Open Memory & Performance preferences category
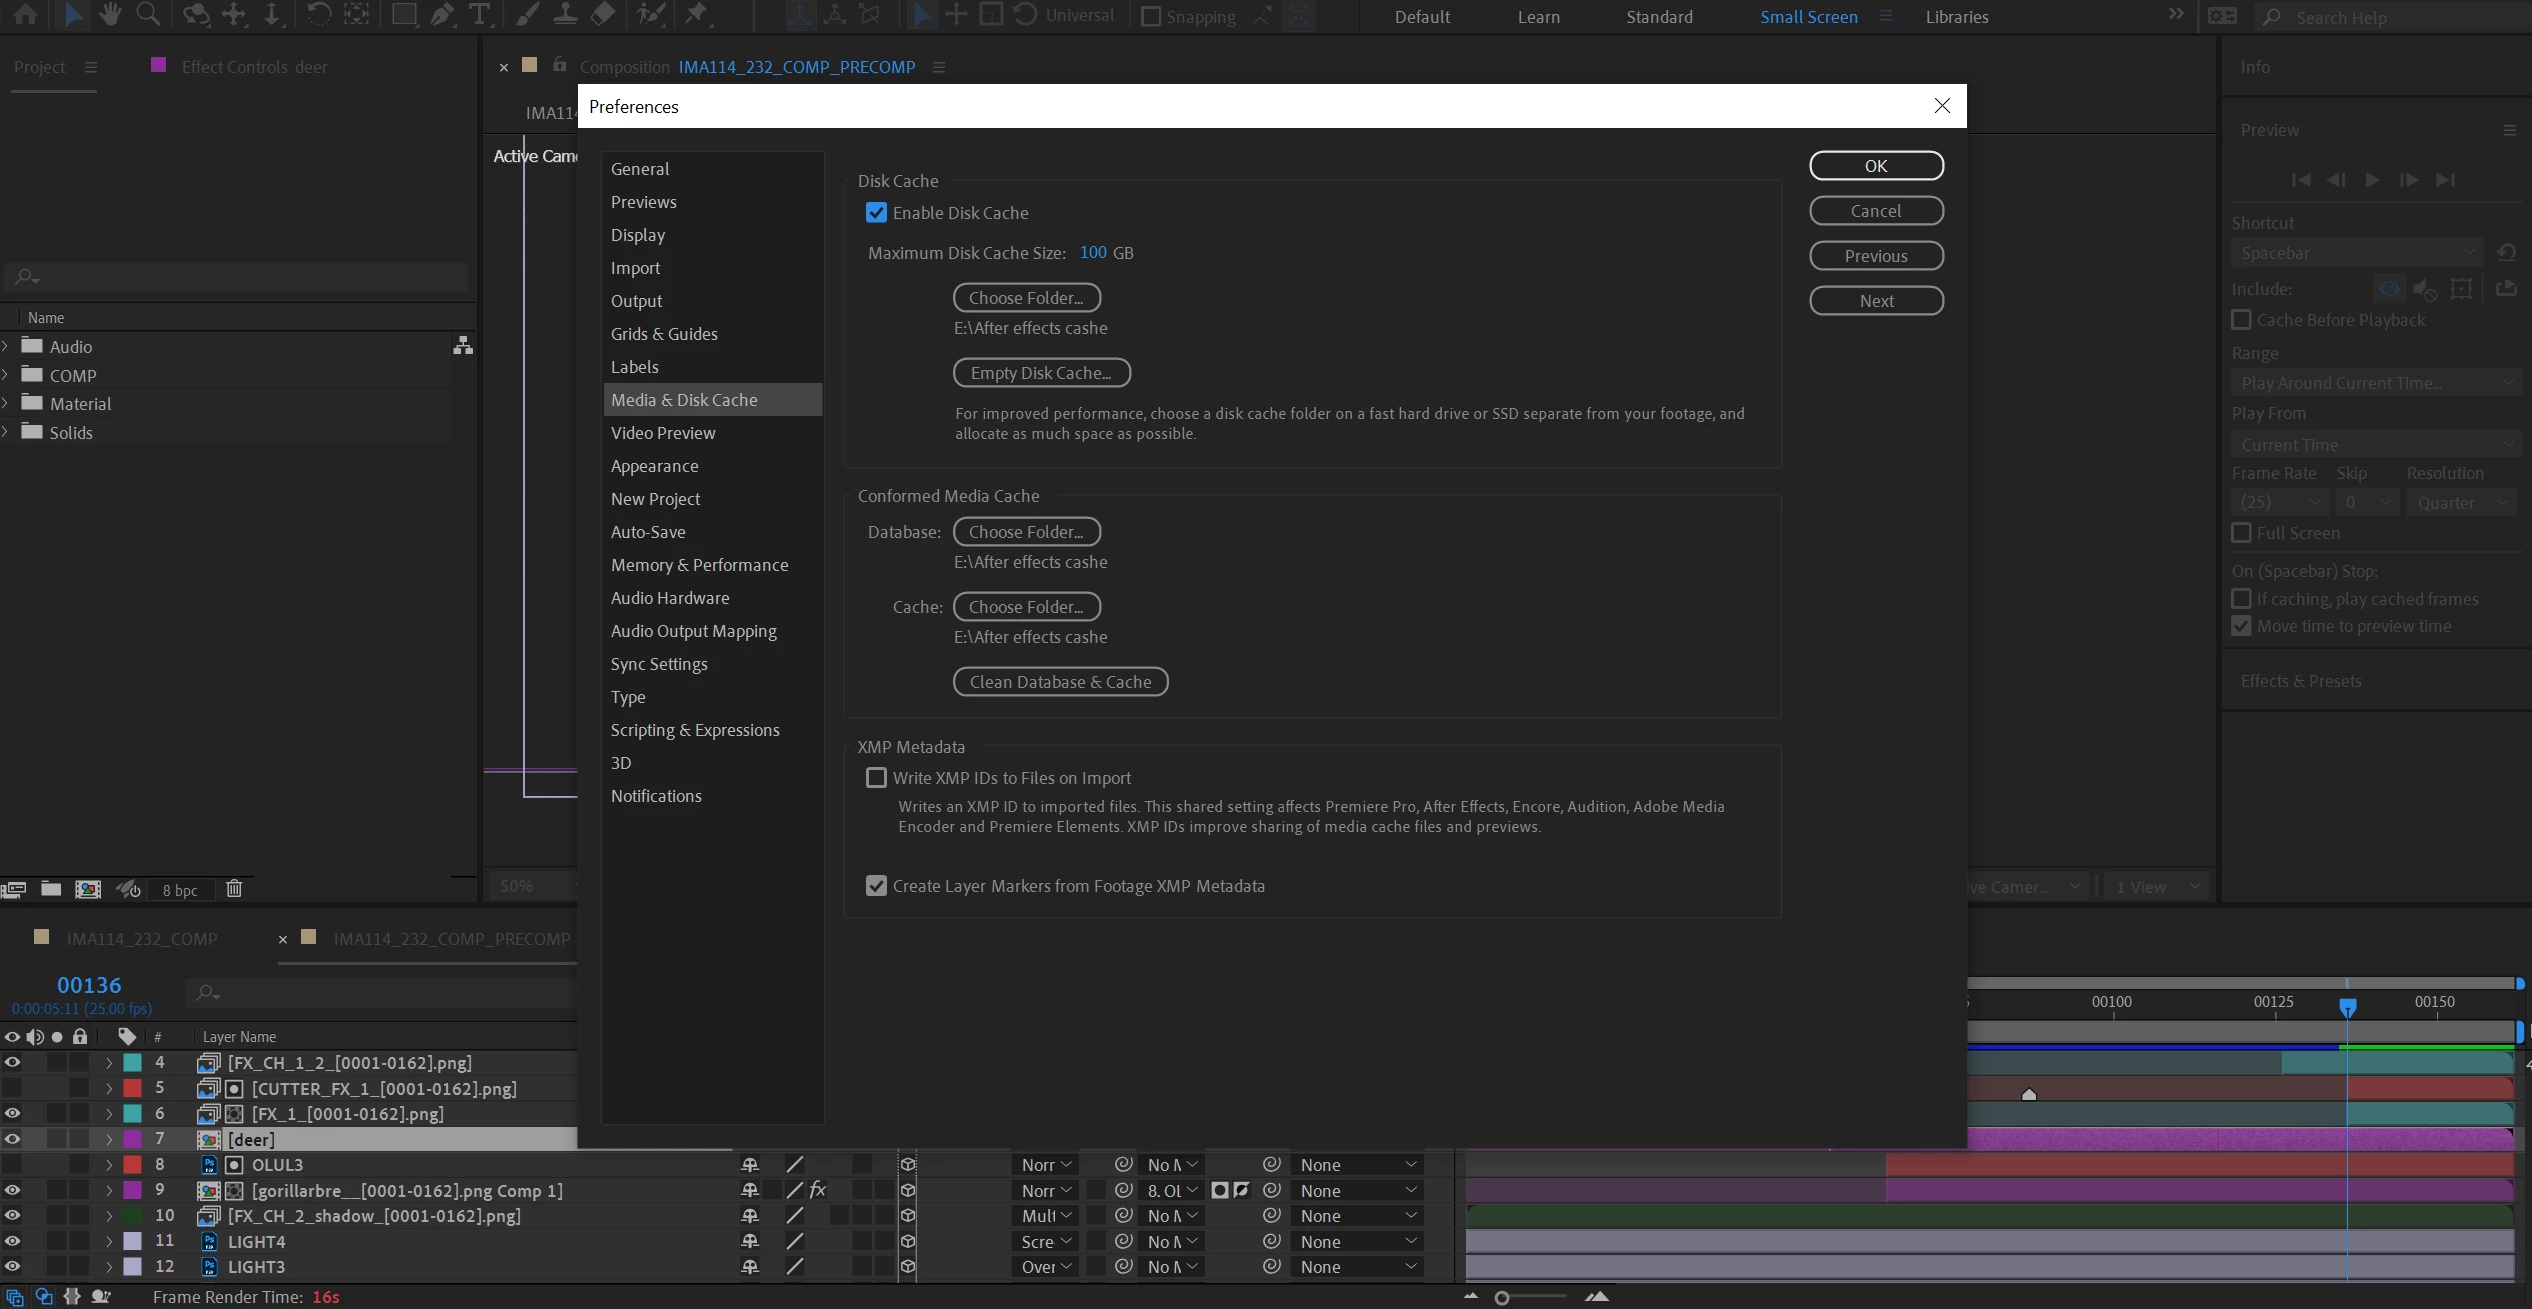Screen dimensions: 2532x1309 699,565
